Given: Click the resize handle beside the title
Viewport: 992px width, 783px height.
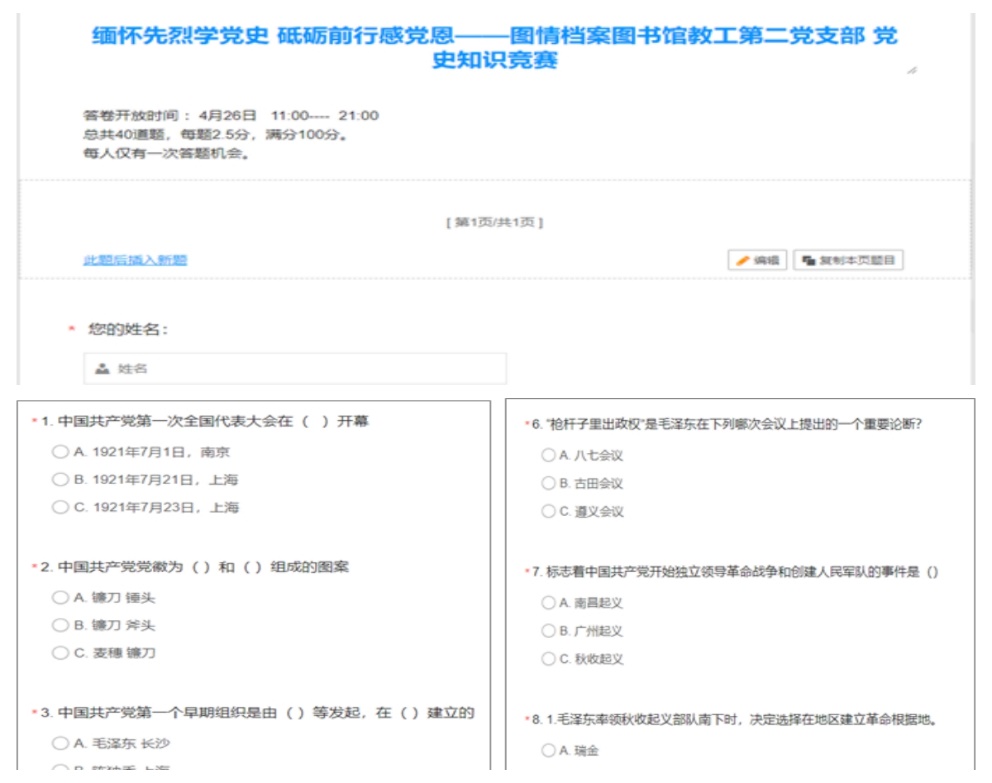Looking at the screenshot, I should pos(911,70).
